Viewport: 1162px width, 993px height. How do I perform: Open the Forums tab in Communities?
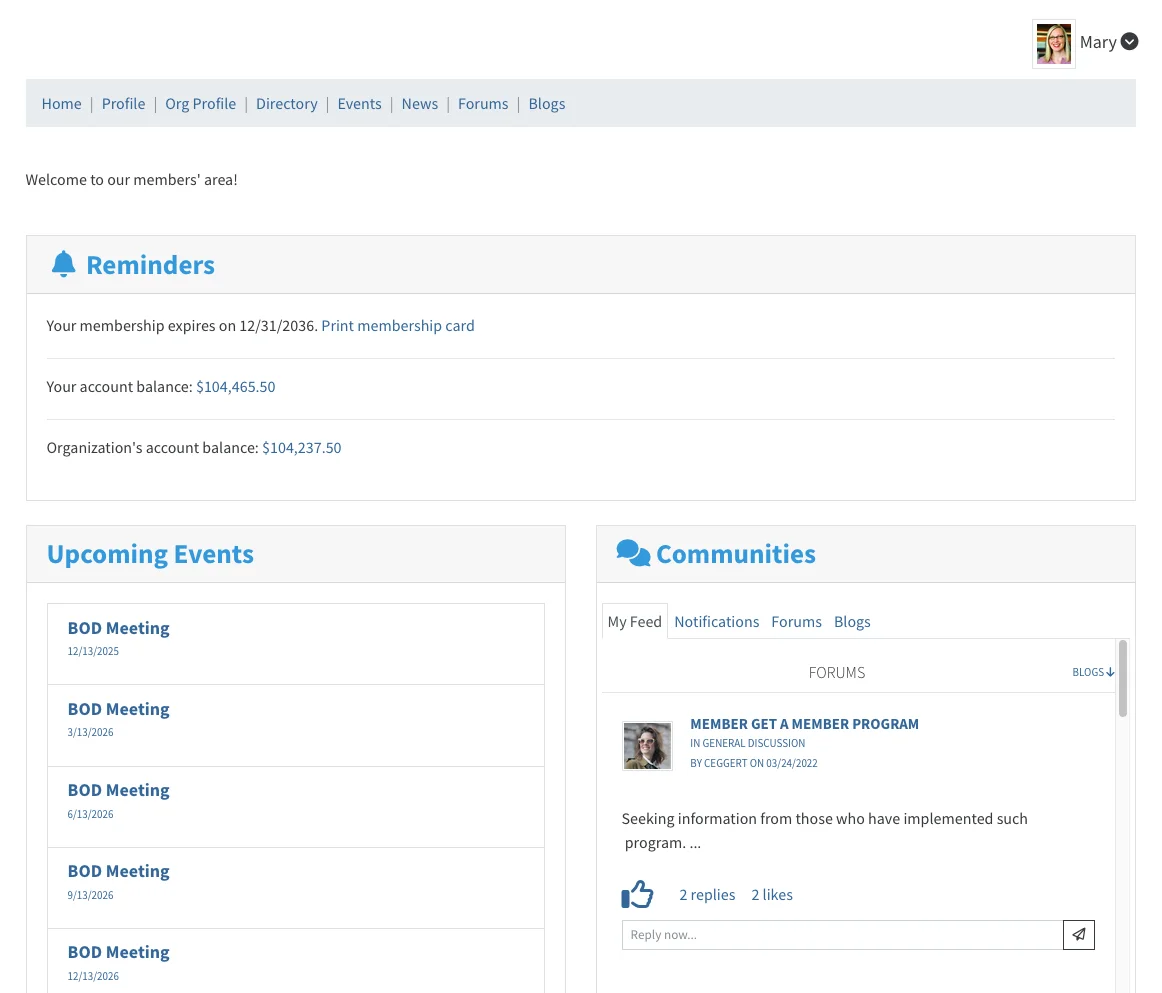tap(796, 621)
